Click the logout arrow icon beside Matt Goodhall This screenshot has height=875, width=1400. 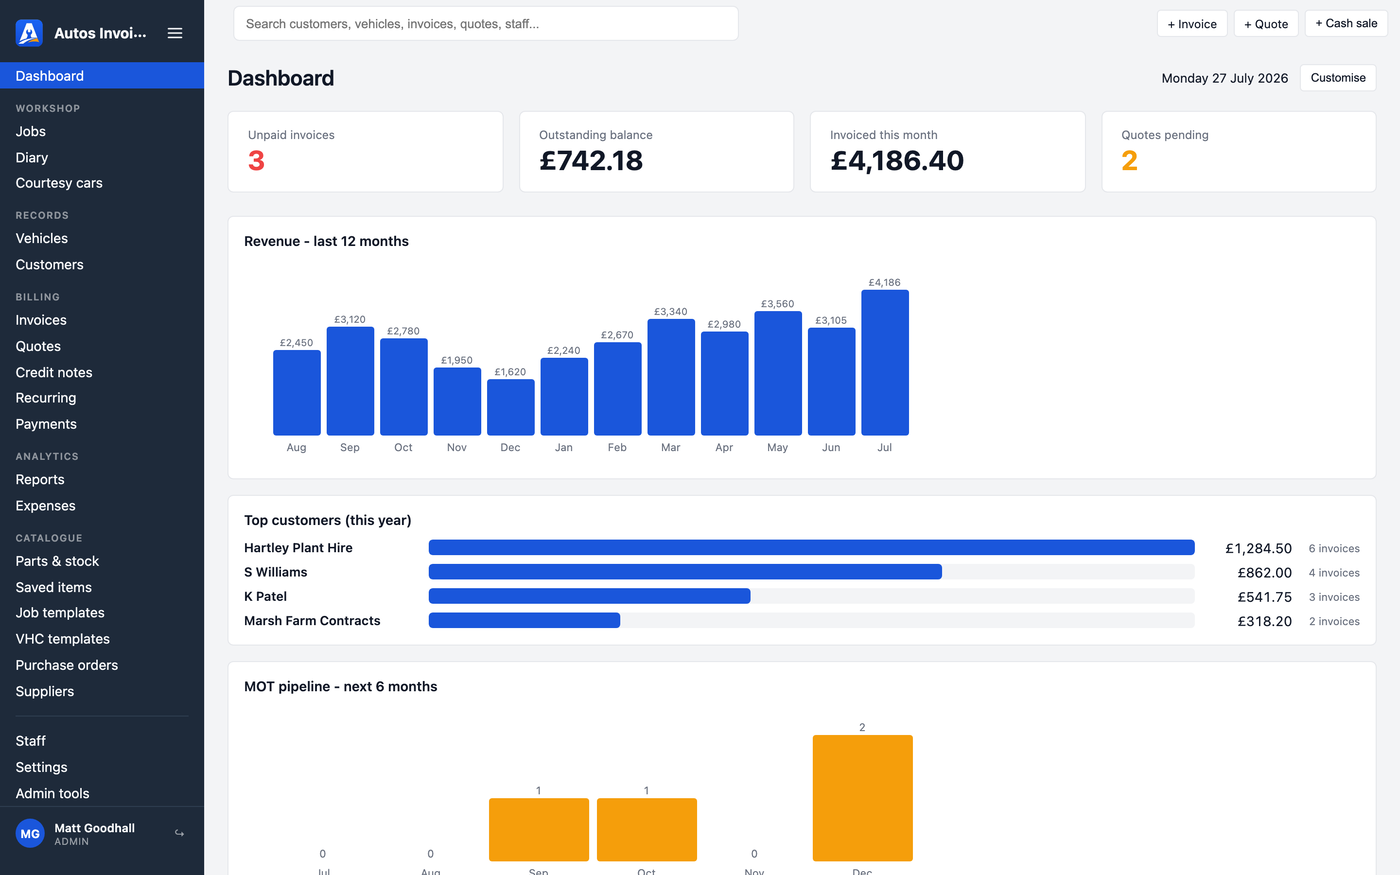click(x=179, y=833)
